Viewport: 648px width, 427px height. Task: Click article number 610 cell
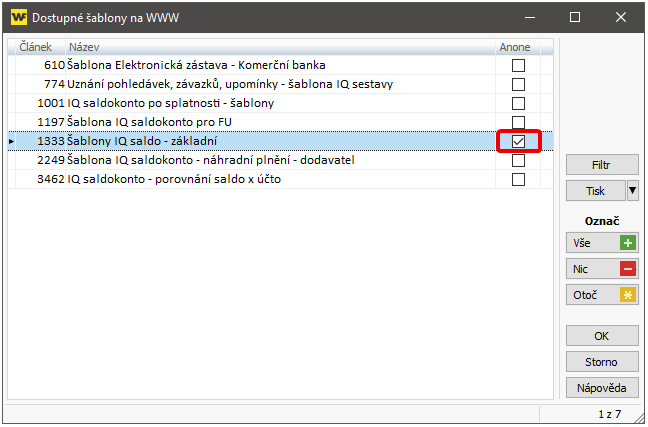pyautogui.click(x=40, y=65)
